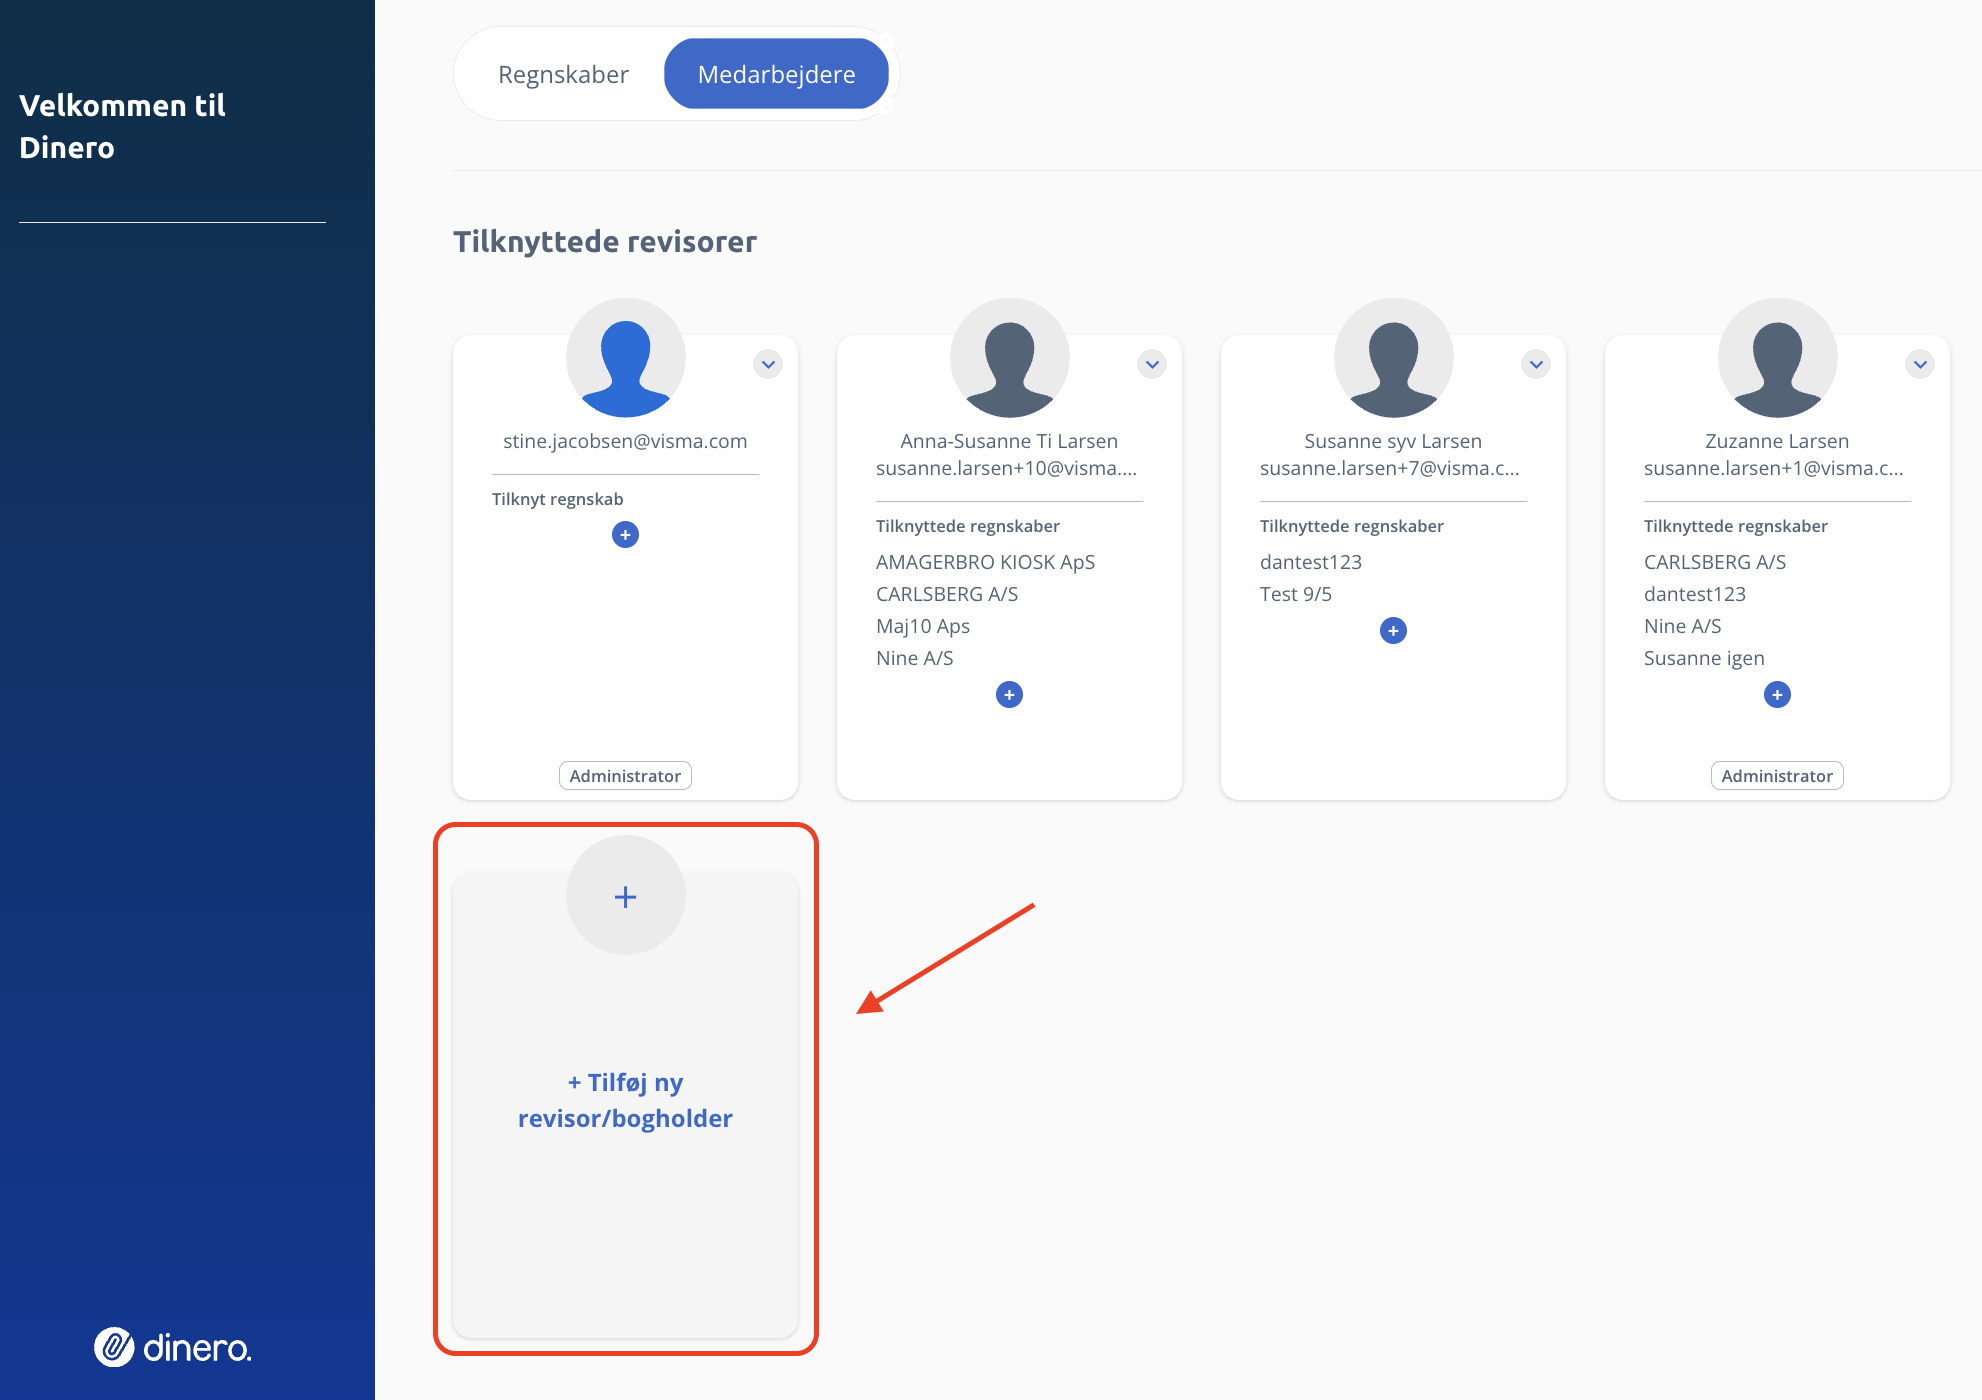The image size is (1982, 1400).
Task: Switch to the Regnskaber tab
Action: [x=563, y=75]
